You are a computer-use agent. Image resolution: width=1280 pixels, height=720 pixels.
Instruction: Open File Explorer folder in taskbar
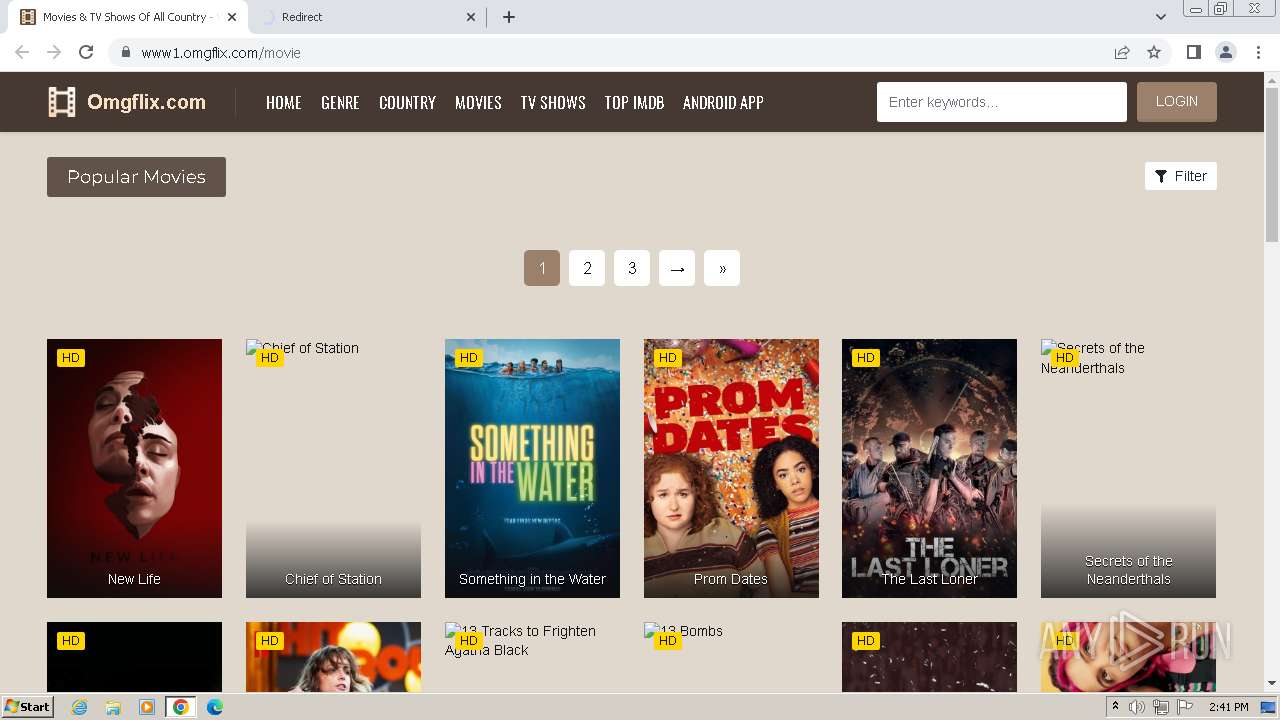[x=113, y=707]
